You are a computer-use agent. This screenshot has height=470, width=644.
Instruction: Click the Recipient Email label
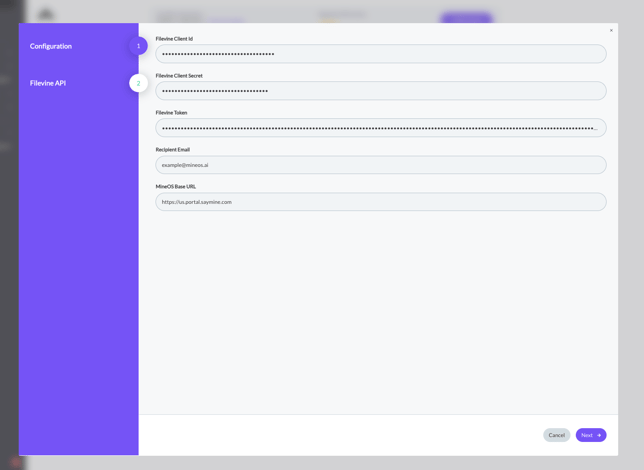coord(172,150)
